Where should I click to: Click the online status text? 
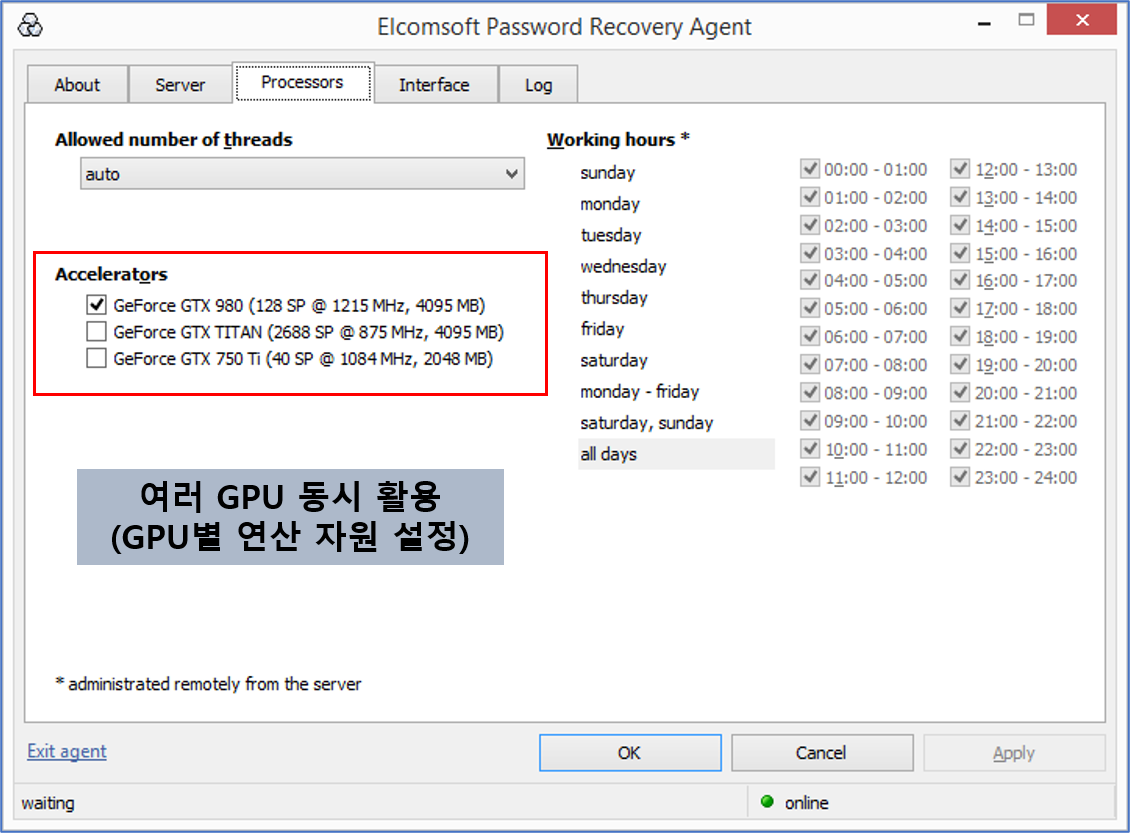(x=806, y=803)
